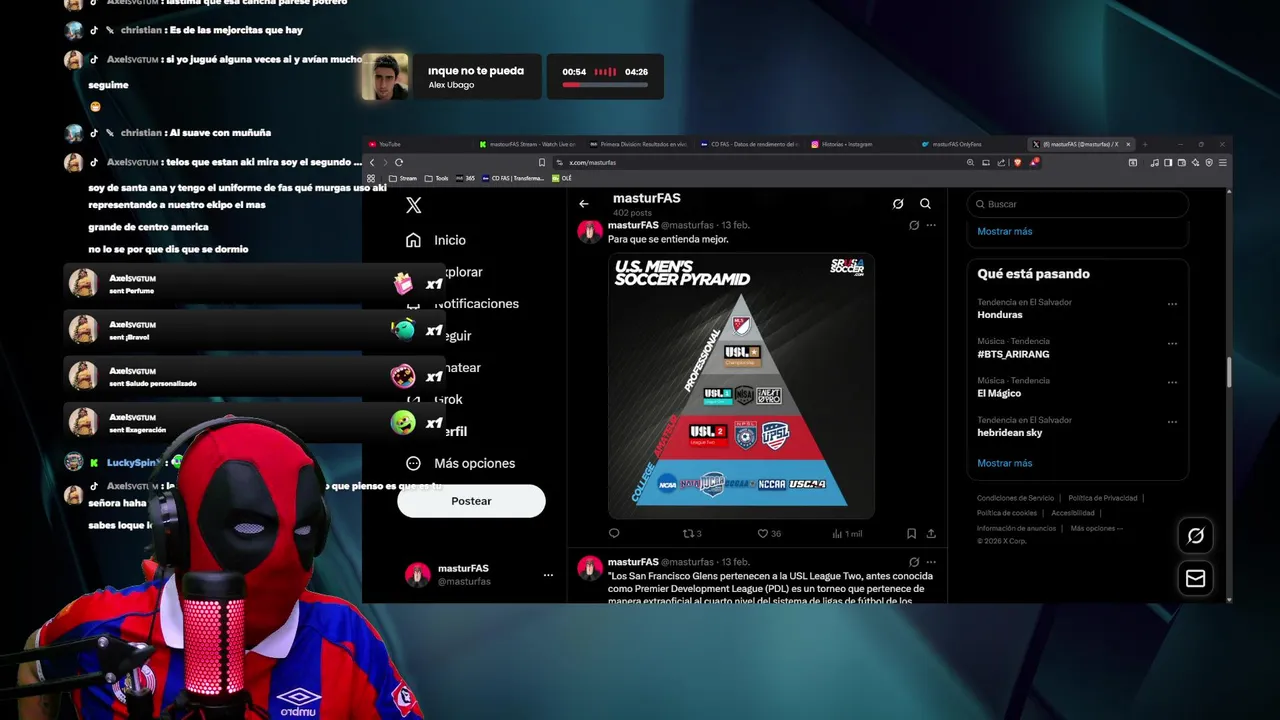Reload the page in browser
The height and width of the screenshot is (720, 1280).
click(399, 162)
